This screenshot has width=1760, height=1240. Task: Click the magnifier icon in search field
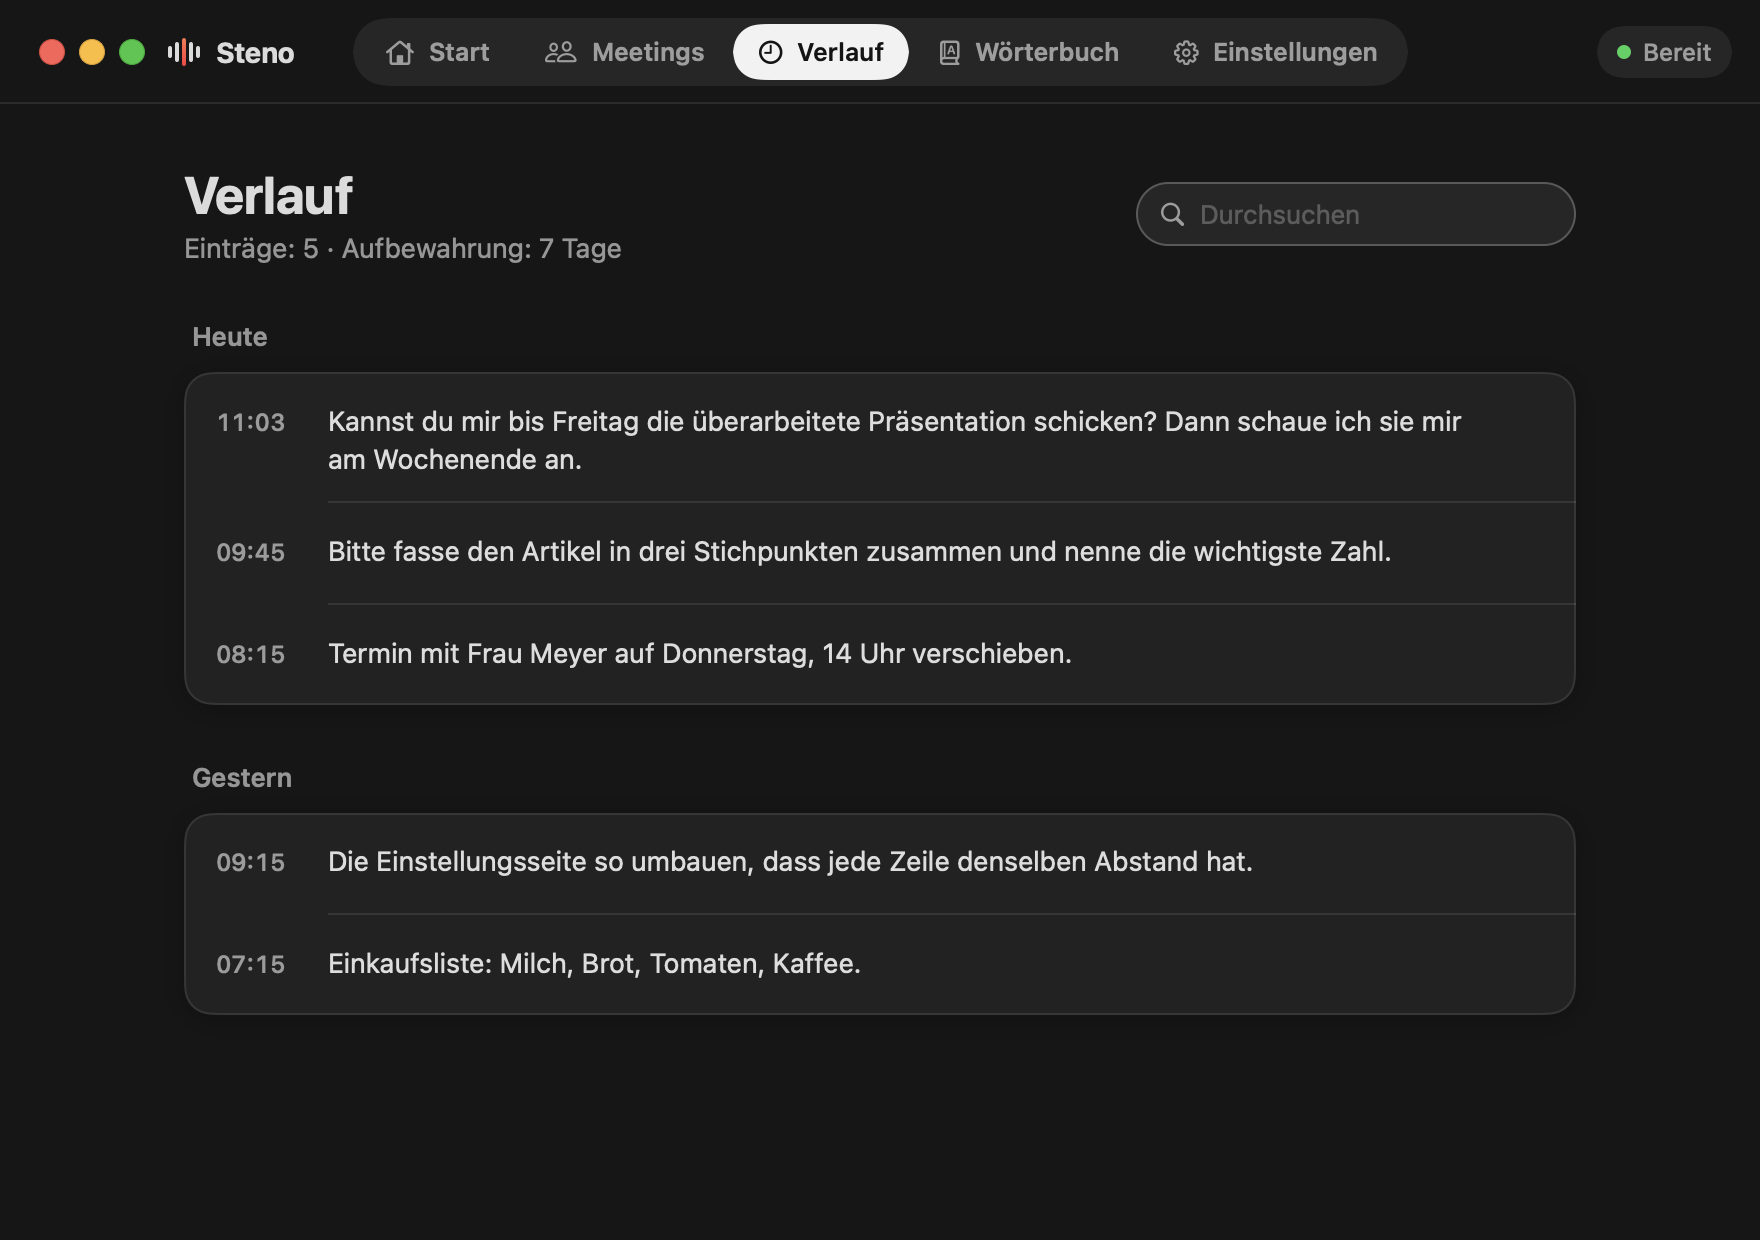coord(1172,214)
